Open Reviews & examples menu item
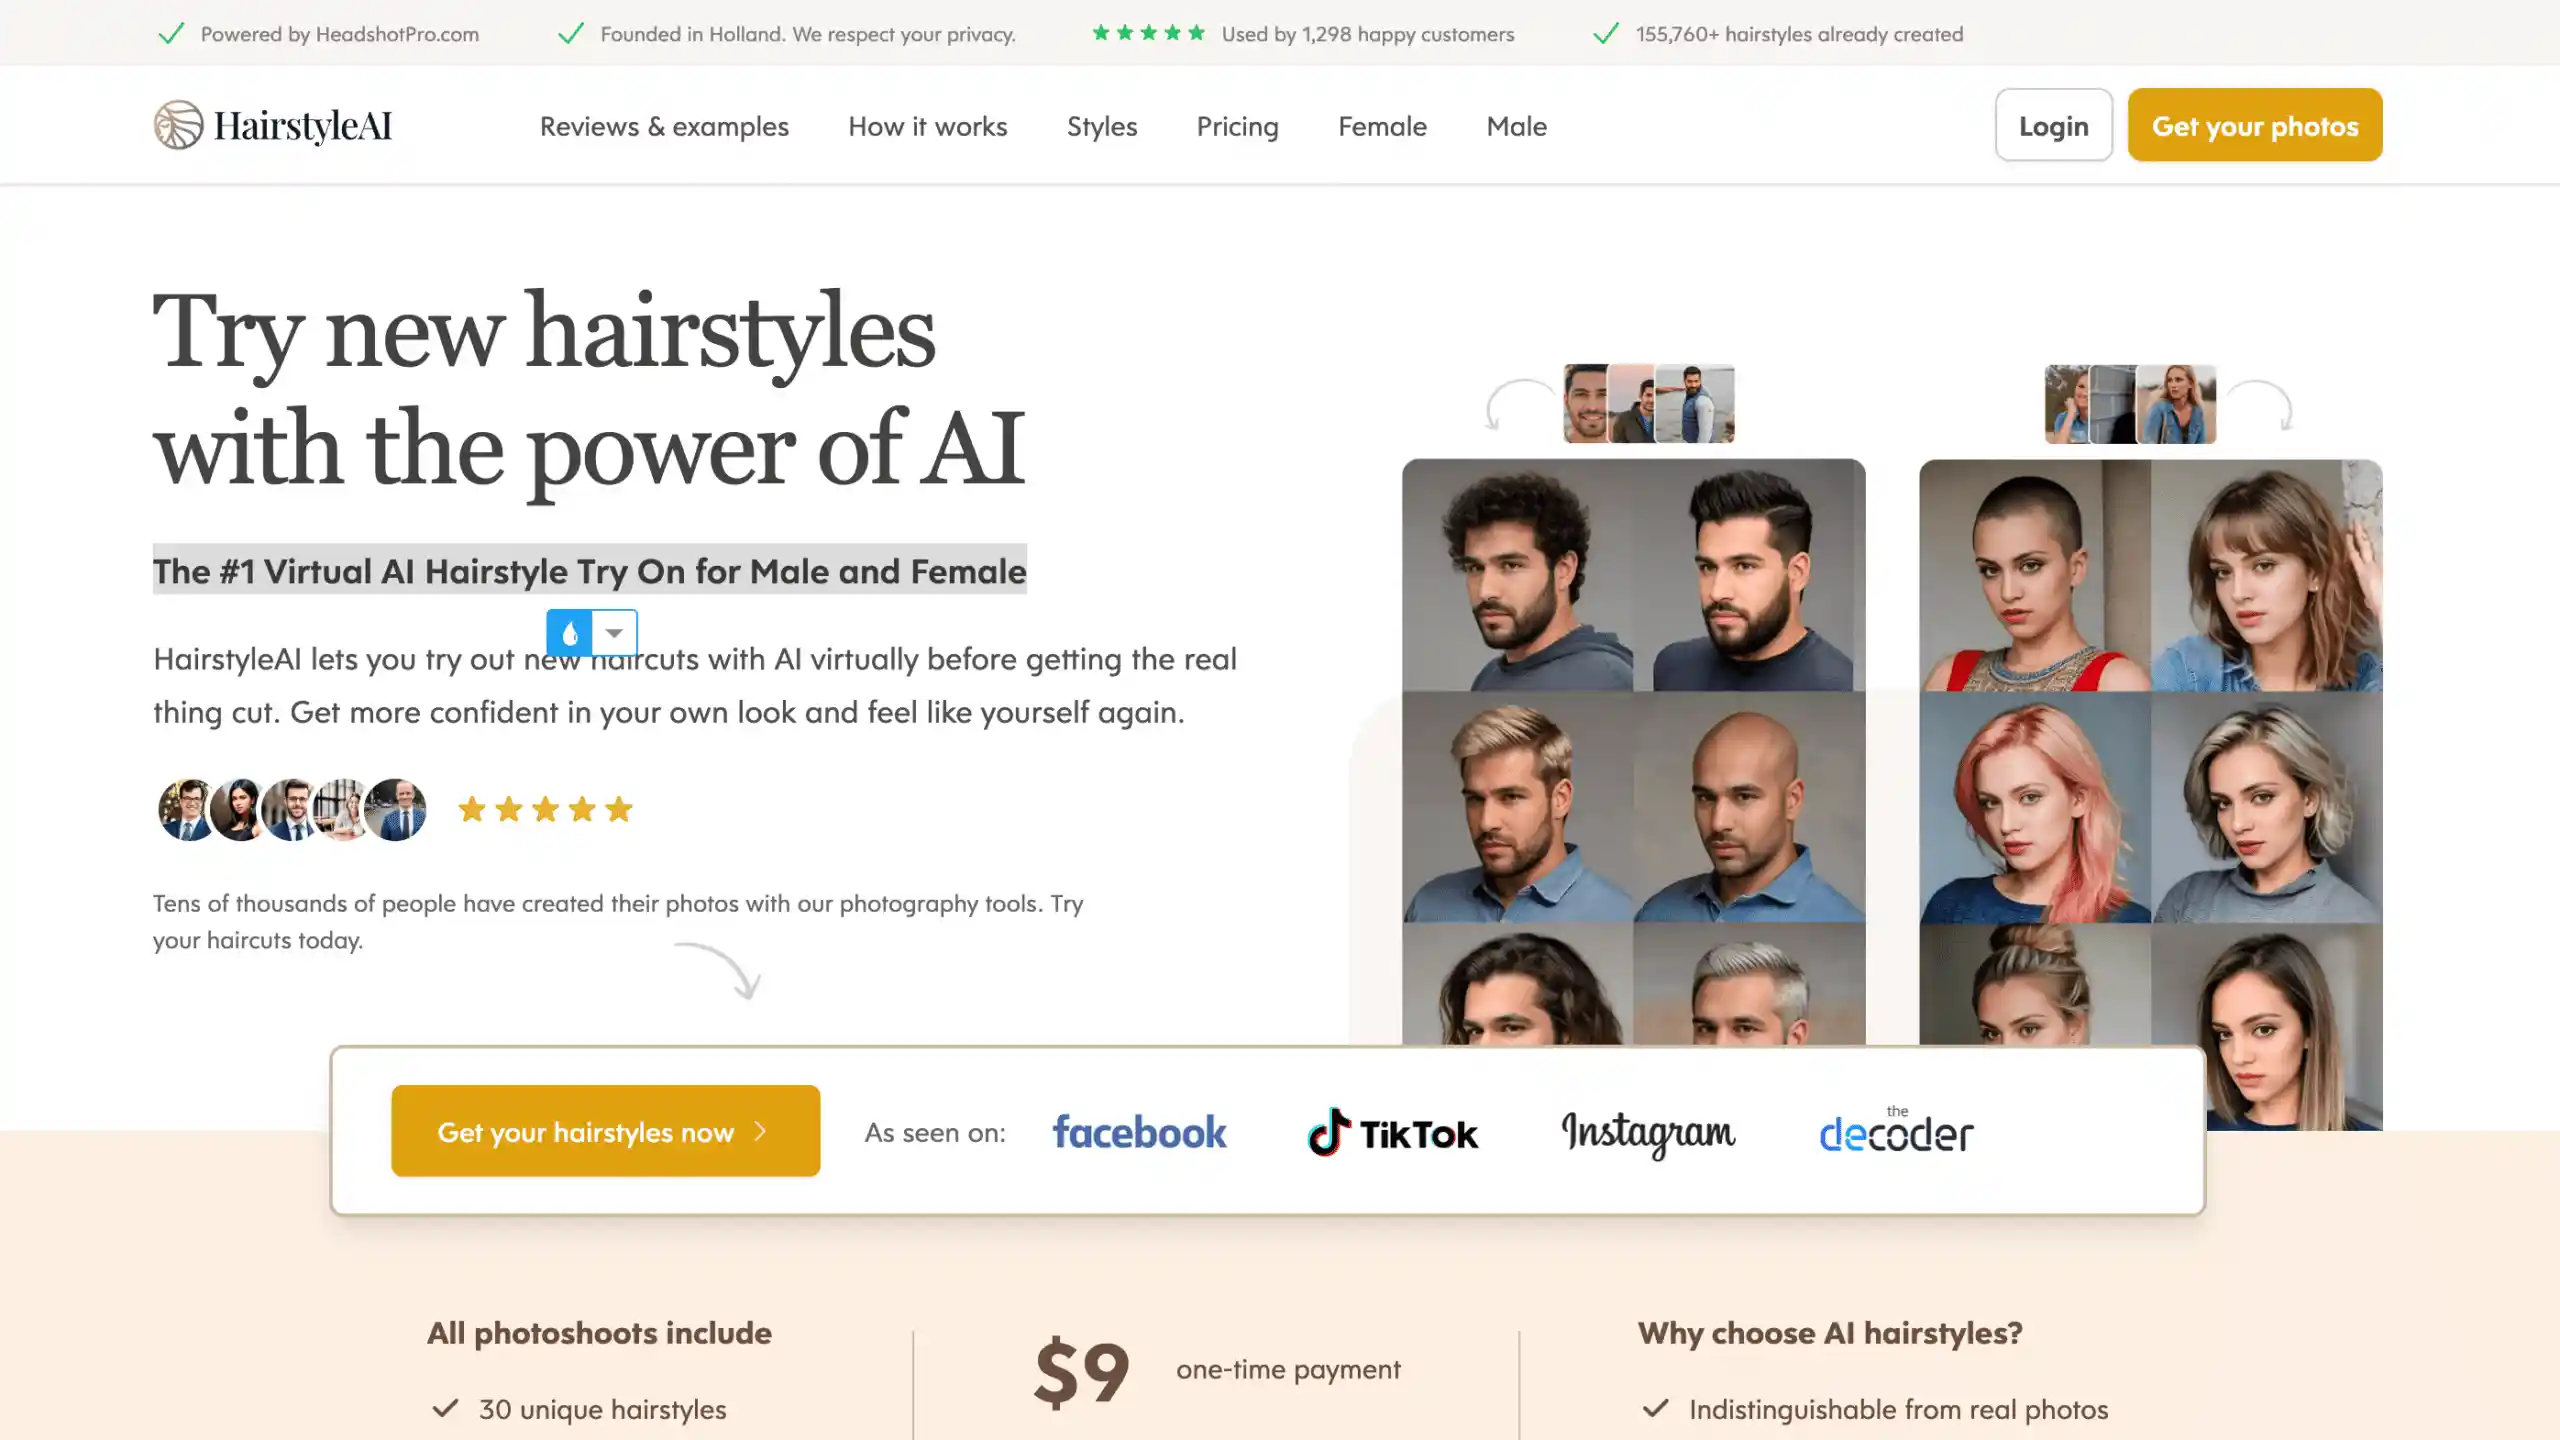The width and height of the screenshot is (2560, 1440). [664, 126]
